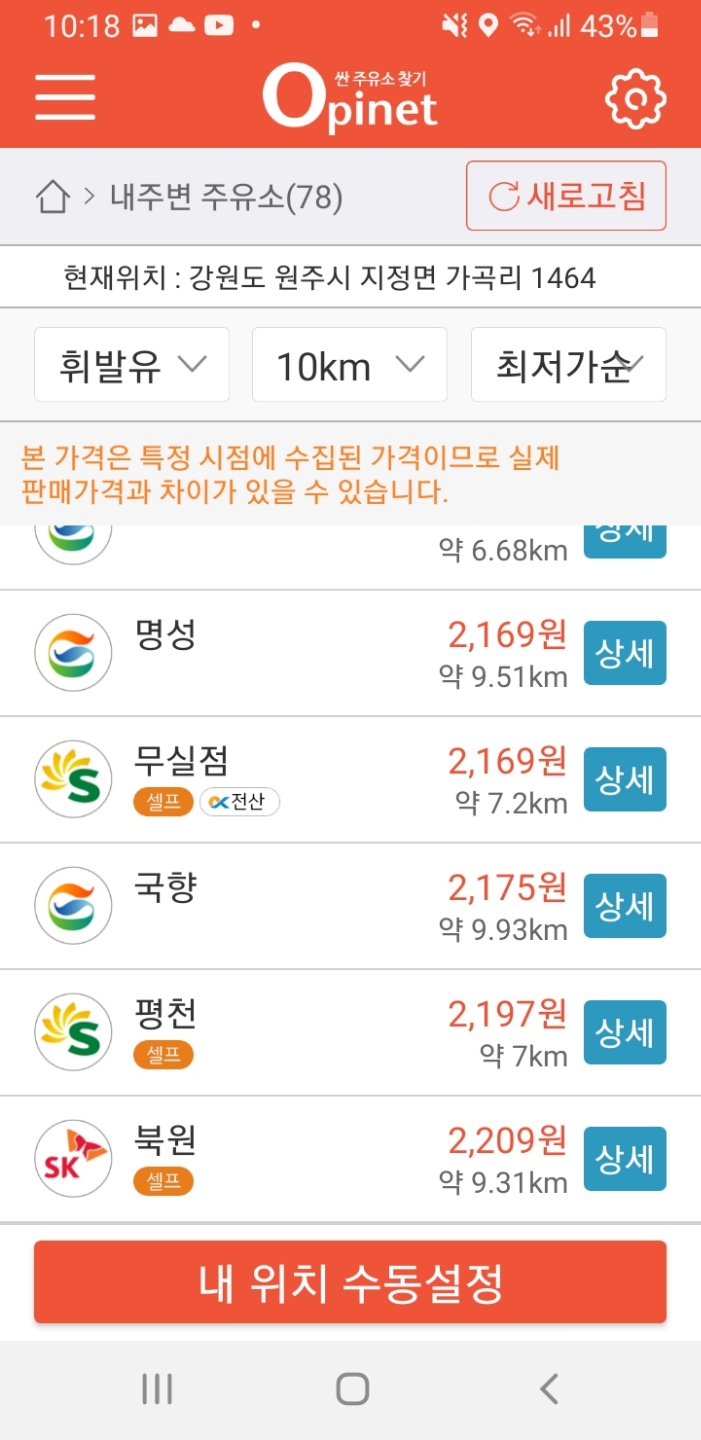Open 상세 details for the 명성 station

point(624,652)
